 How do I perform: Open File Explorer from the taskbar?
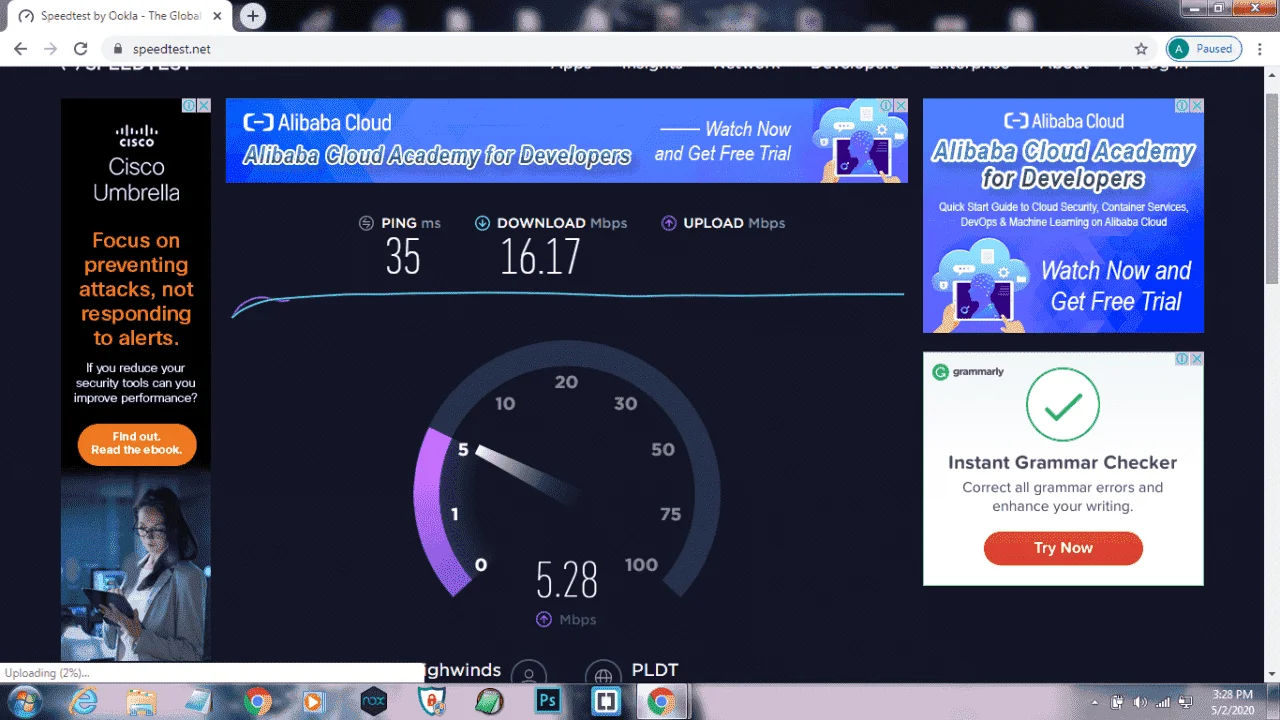click(141, 701)
